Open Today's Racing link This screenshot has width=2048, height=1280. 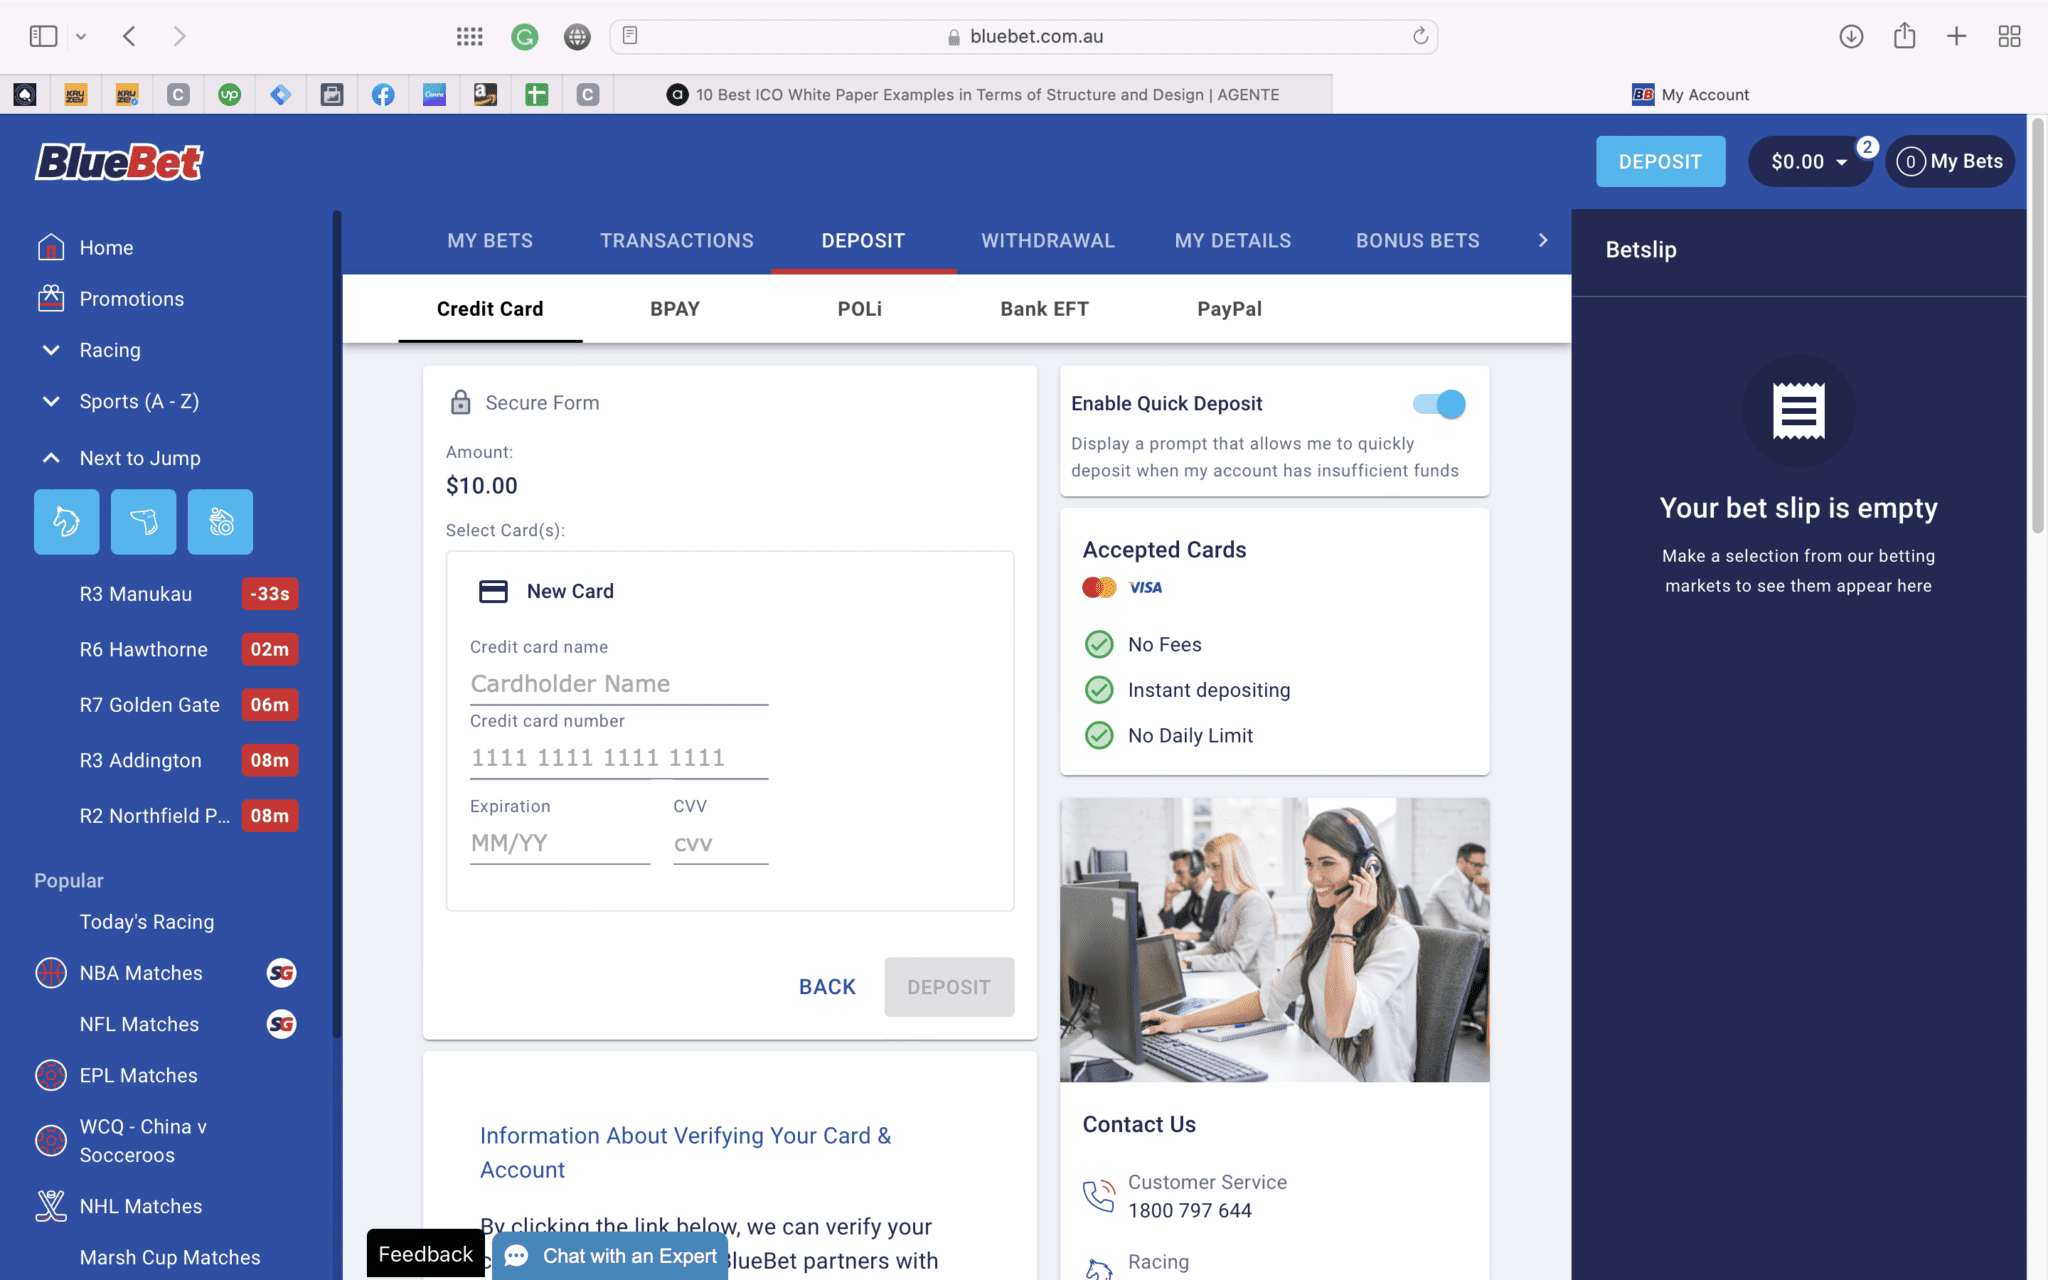coord(147,922)
